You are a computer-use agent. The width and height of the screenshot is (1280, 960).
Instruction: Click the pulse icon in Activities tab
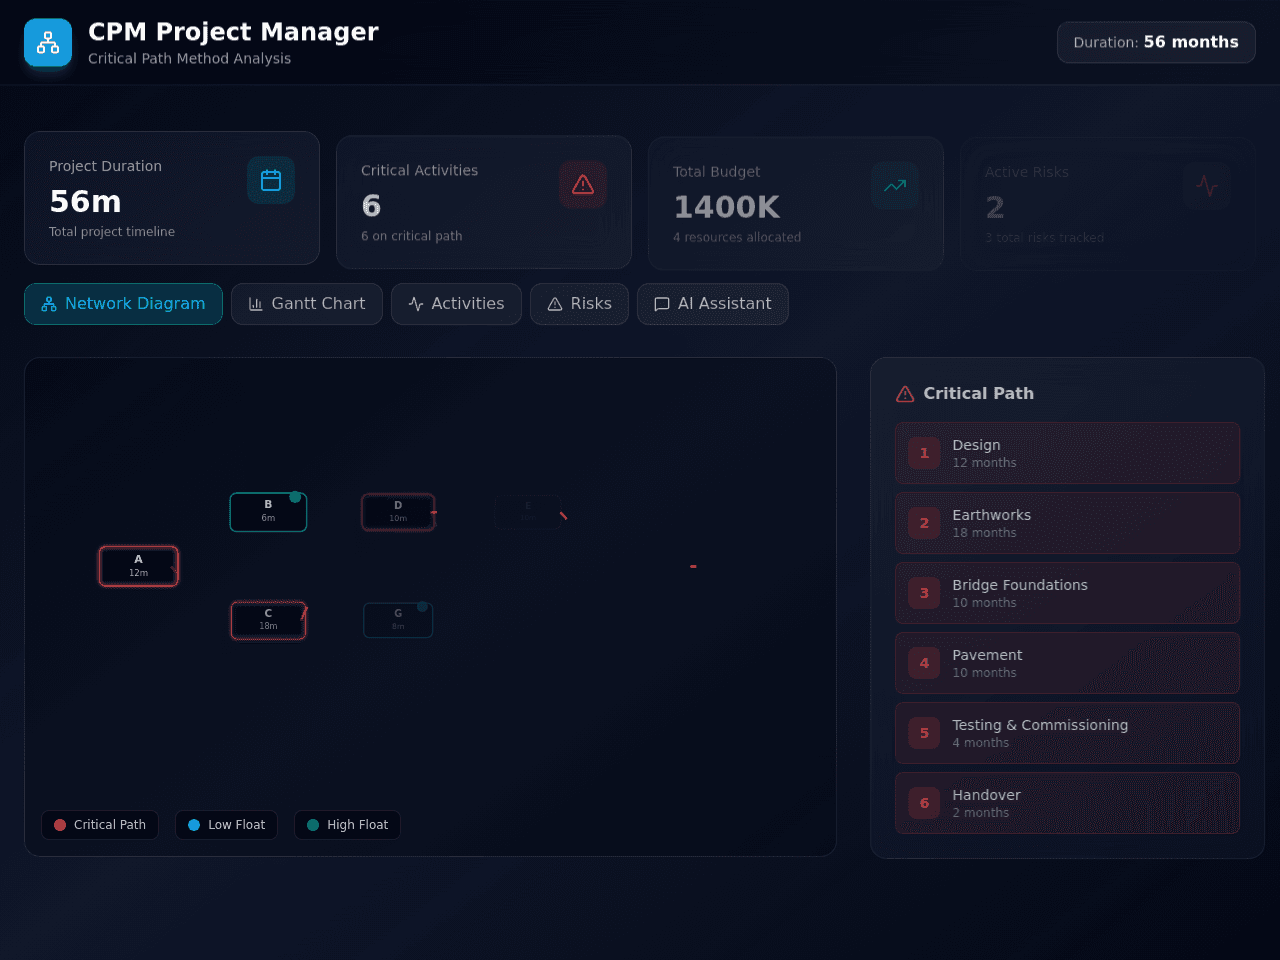pos(416,304)
